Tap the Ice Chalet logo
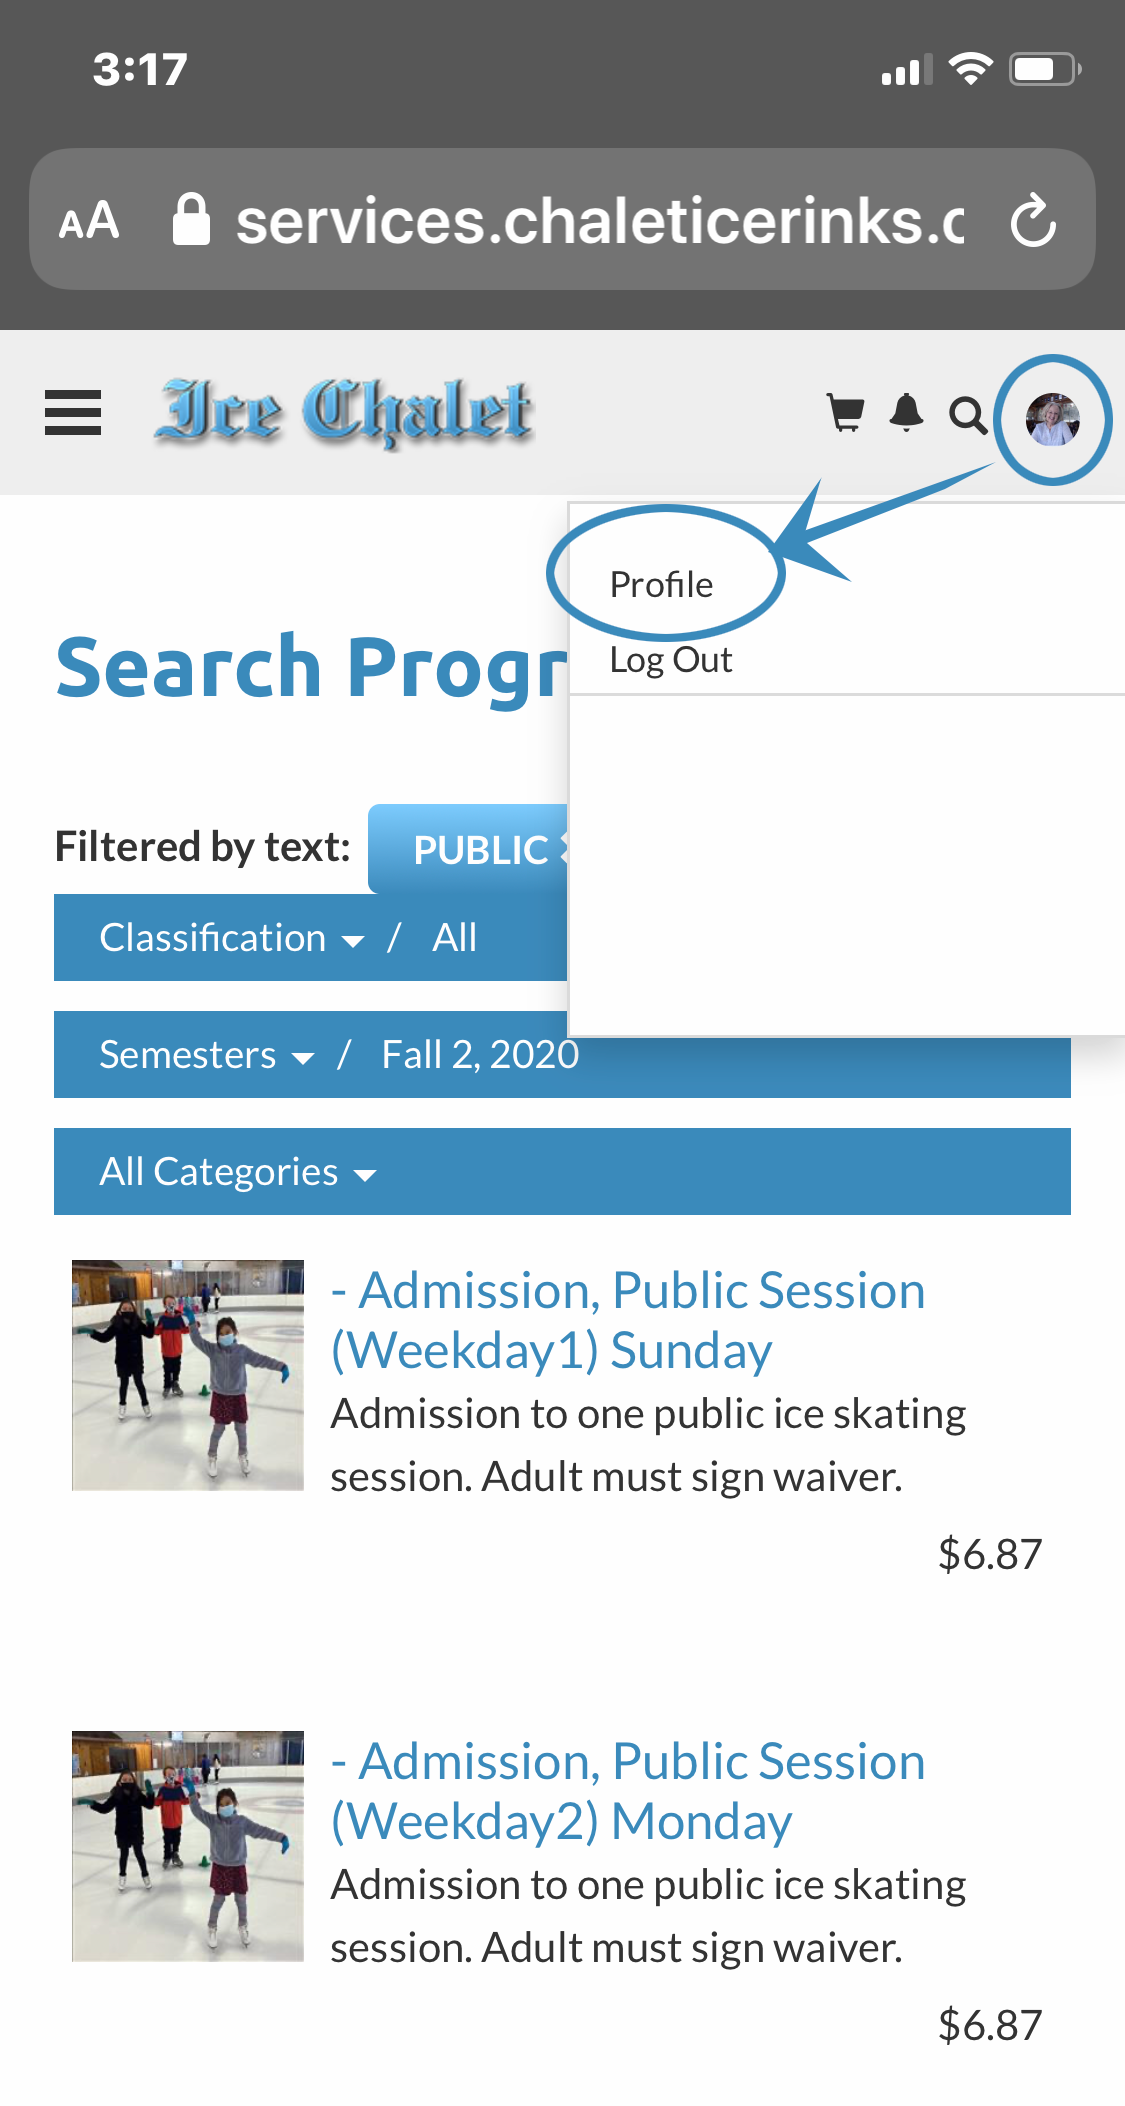Viewport: 1125px width, 2106px height. click(345, 411)
